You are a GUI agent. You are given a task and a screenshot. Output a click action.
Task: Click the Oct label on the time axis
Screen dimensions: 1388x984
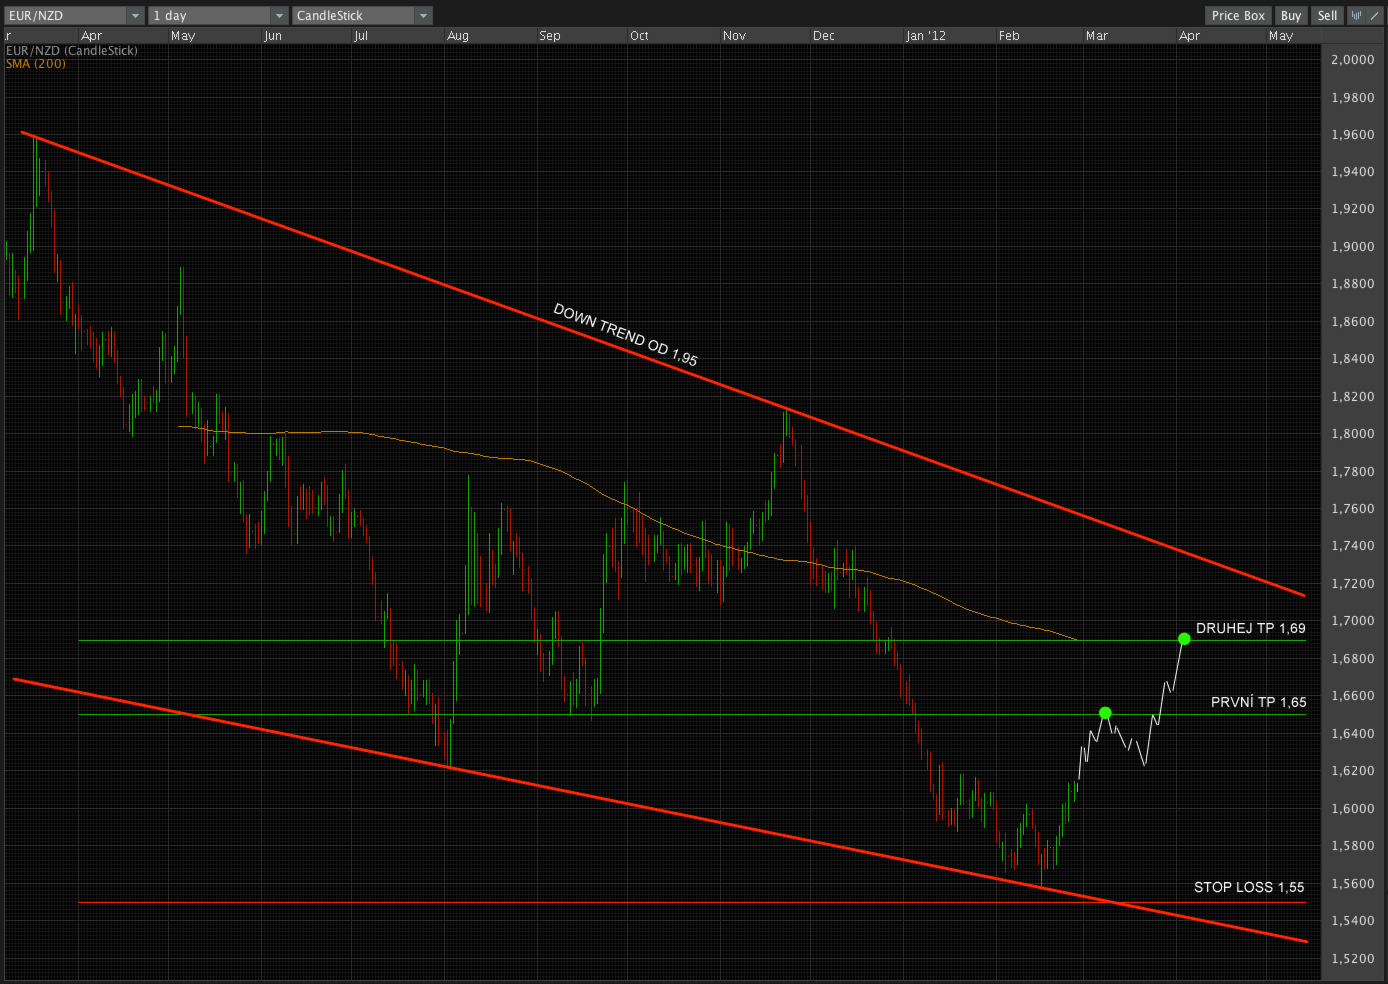pos(639,35)
